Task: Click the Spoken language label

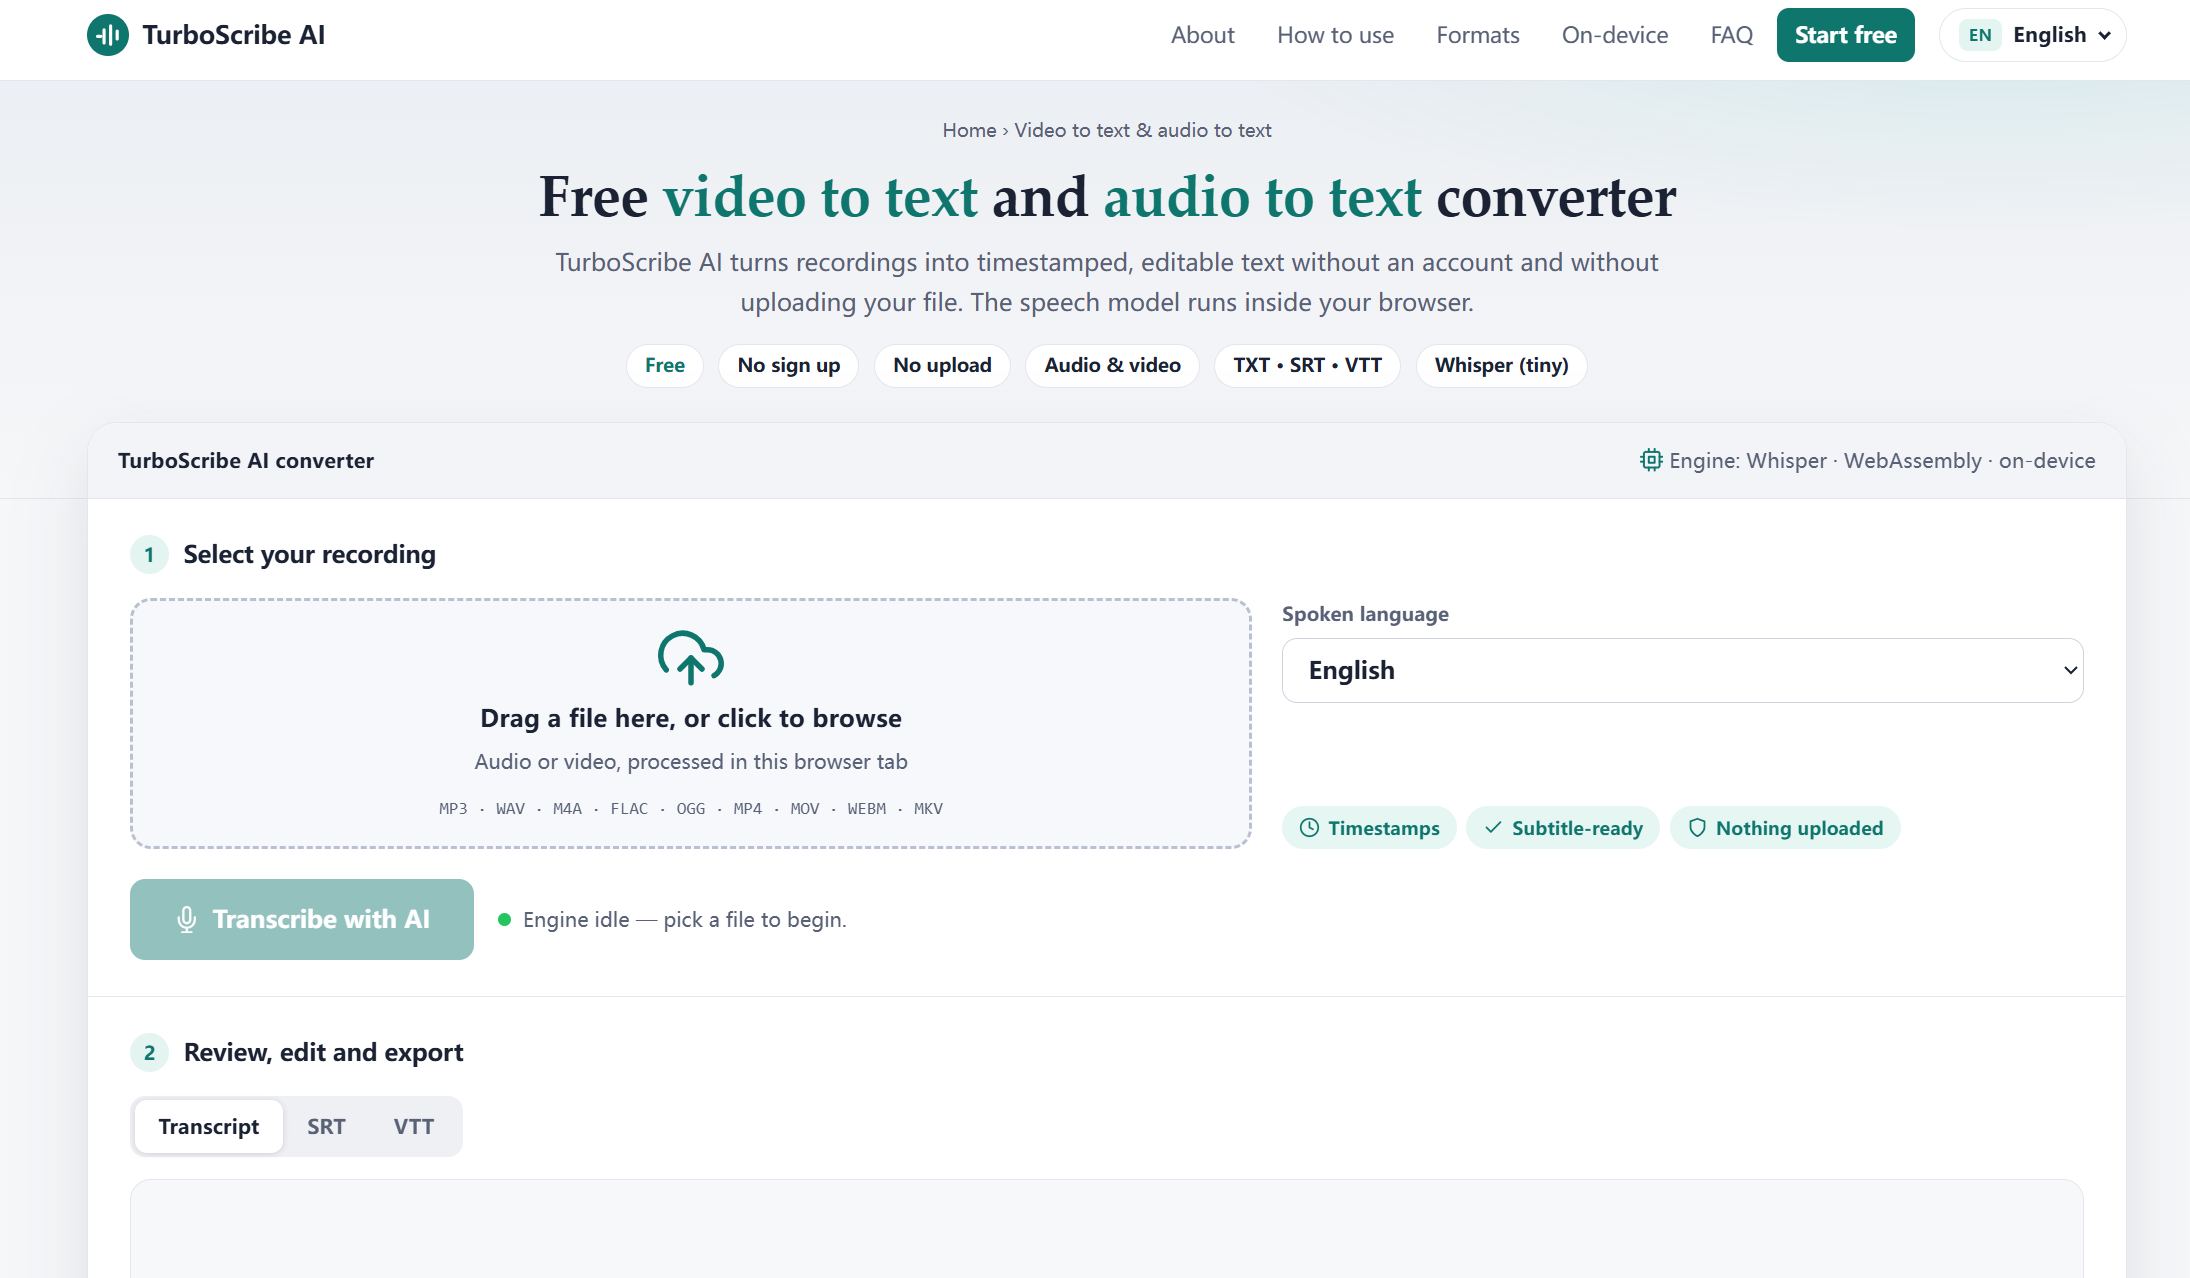Action: click(x=1365, y=614)
